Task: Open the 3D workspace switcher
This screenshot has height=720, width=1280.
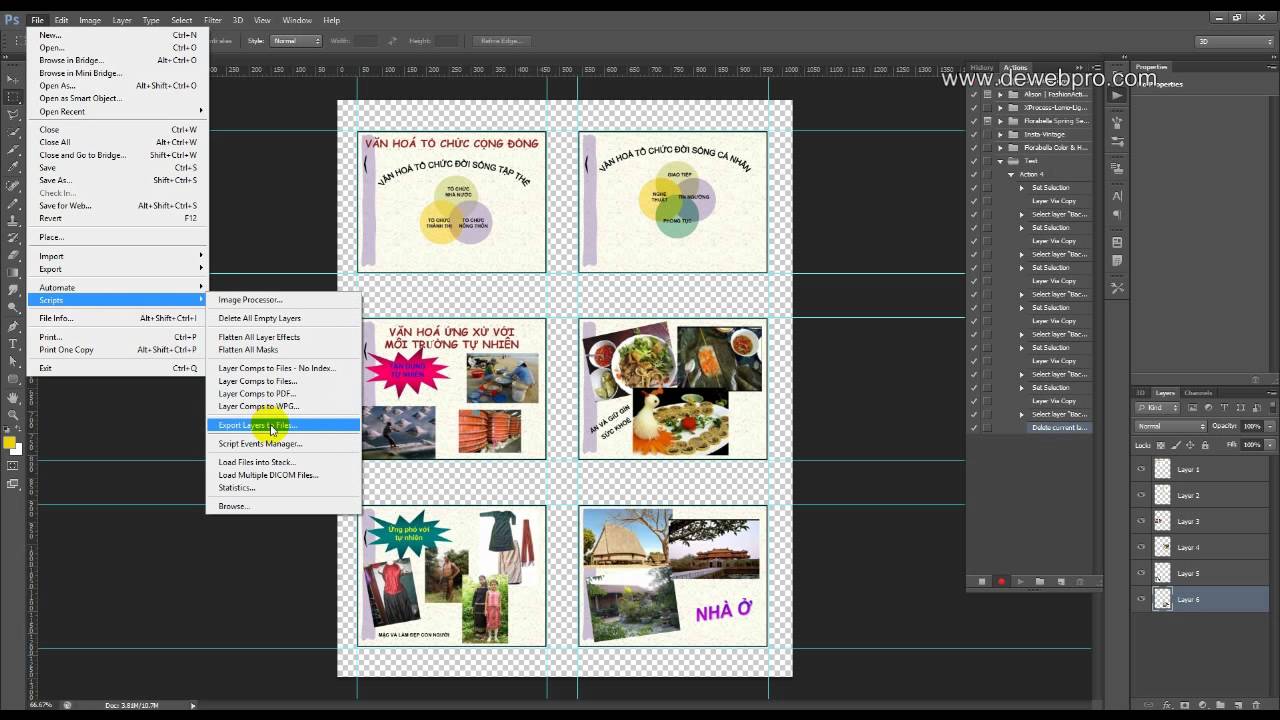Action: click(x=1234, y=41)
